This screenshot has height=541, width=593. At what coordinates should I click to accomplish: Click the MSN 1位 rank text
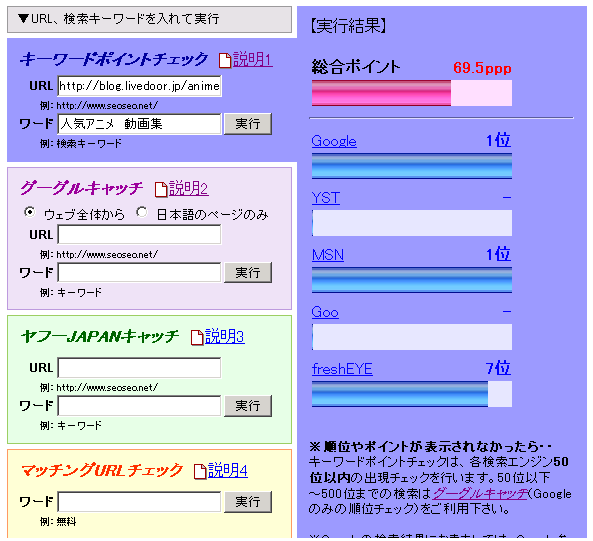tap(498, 254)
